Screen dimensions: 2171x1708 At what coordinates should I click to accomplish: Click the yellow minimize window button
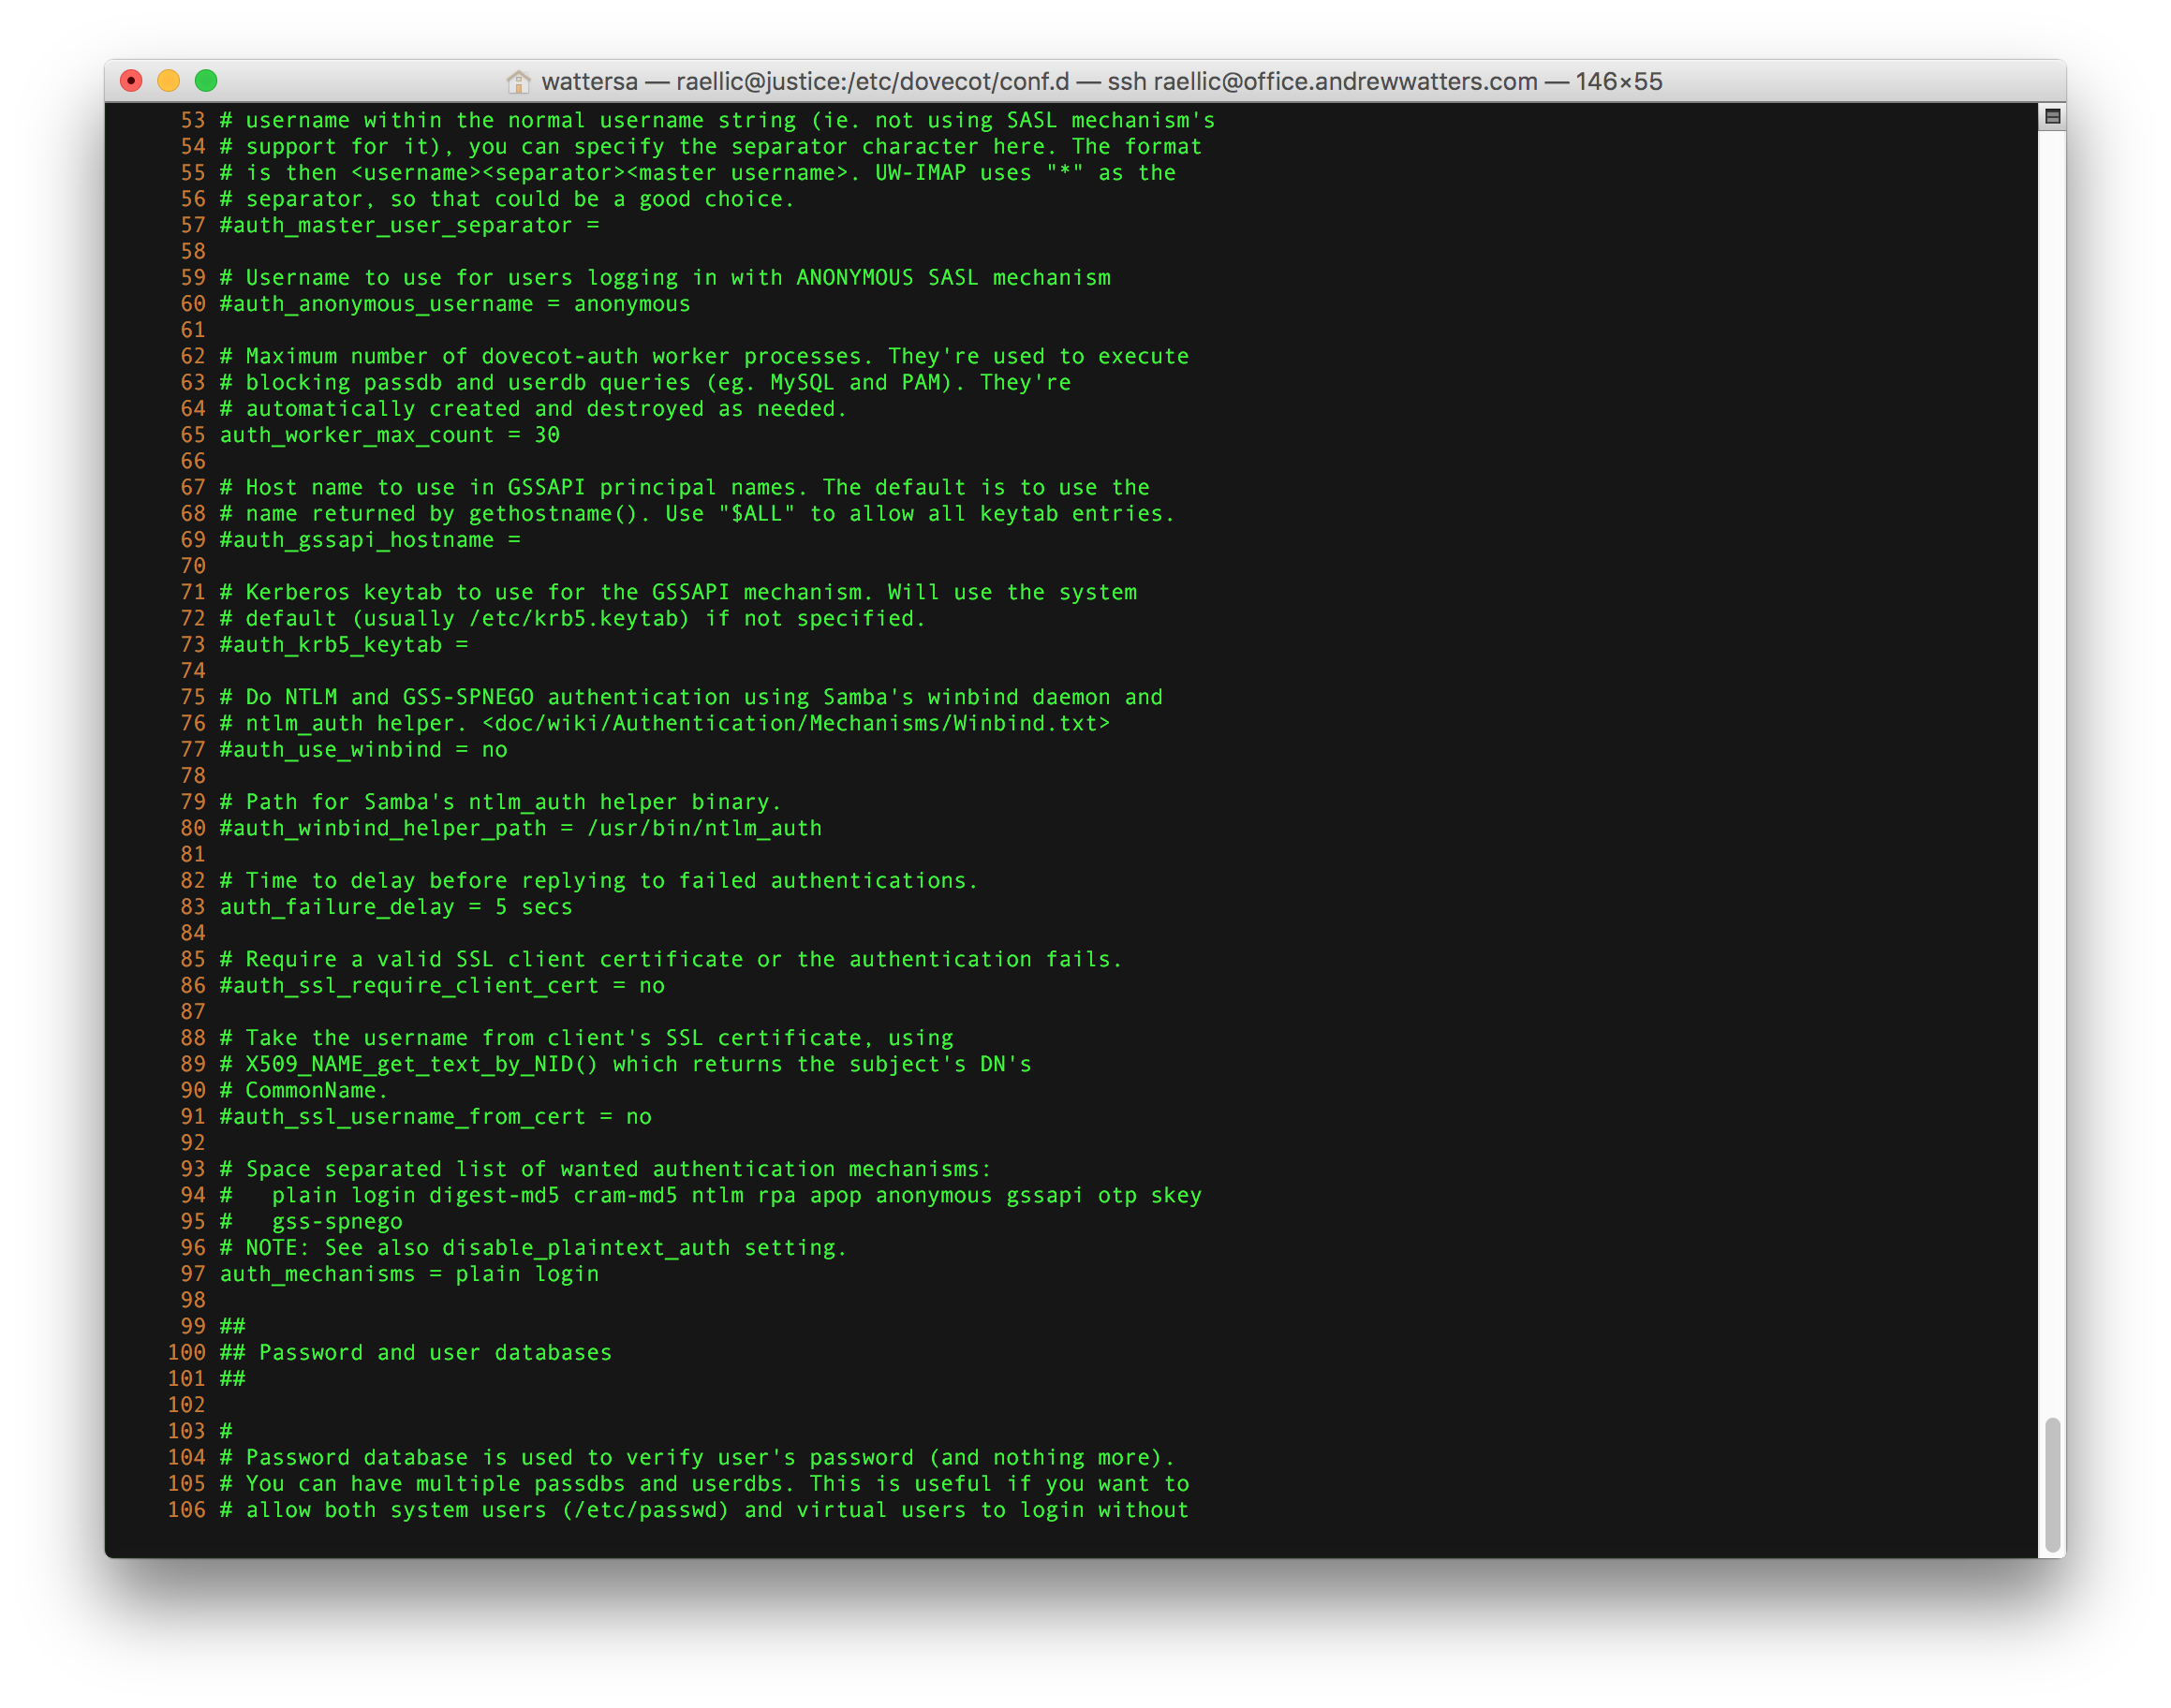(168, 81)
